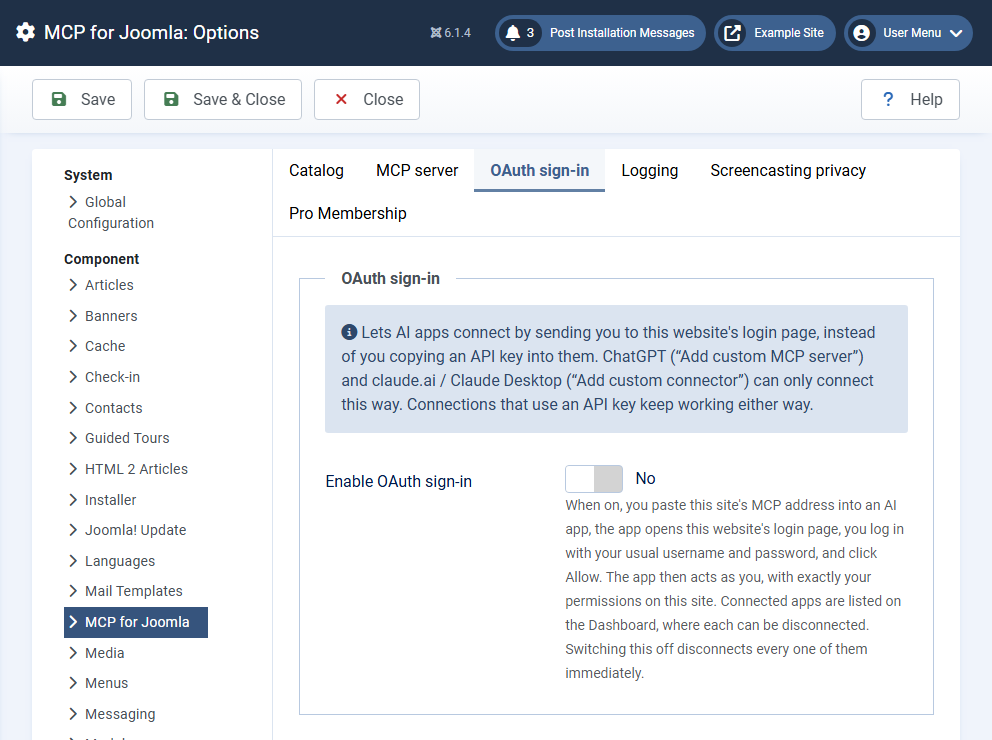This screenshot has height=740, width=992.
Task: Open HTML 2 Articles options
Action: tap(136, 469)
